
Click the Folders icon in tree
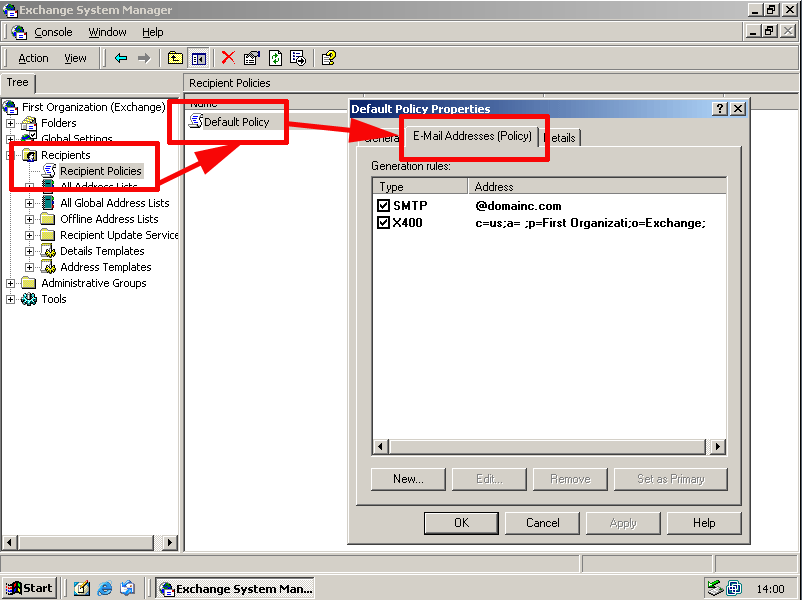(29, 123)
